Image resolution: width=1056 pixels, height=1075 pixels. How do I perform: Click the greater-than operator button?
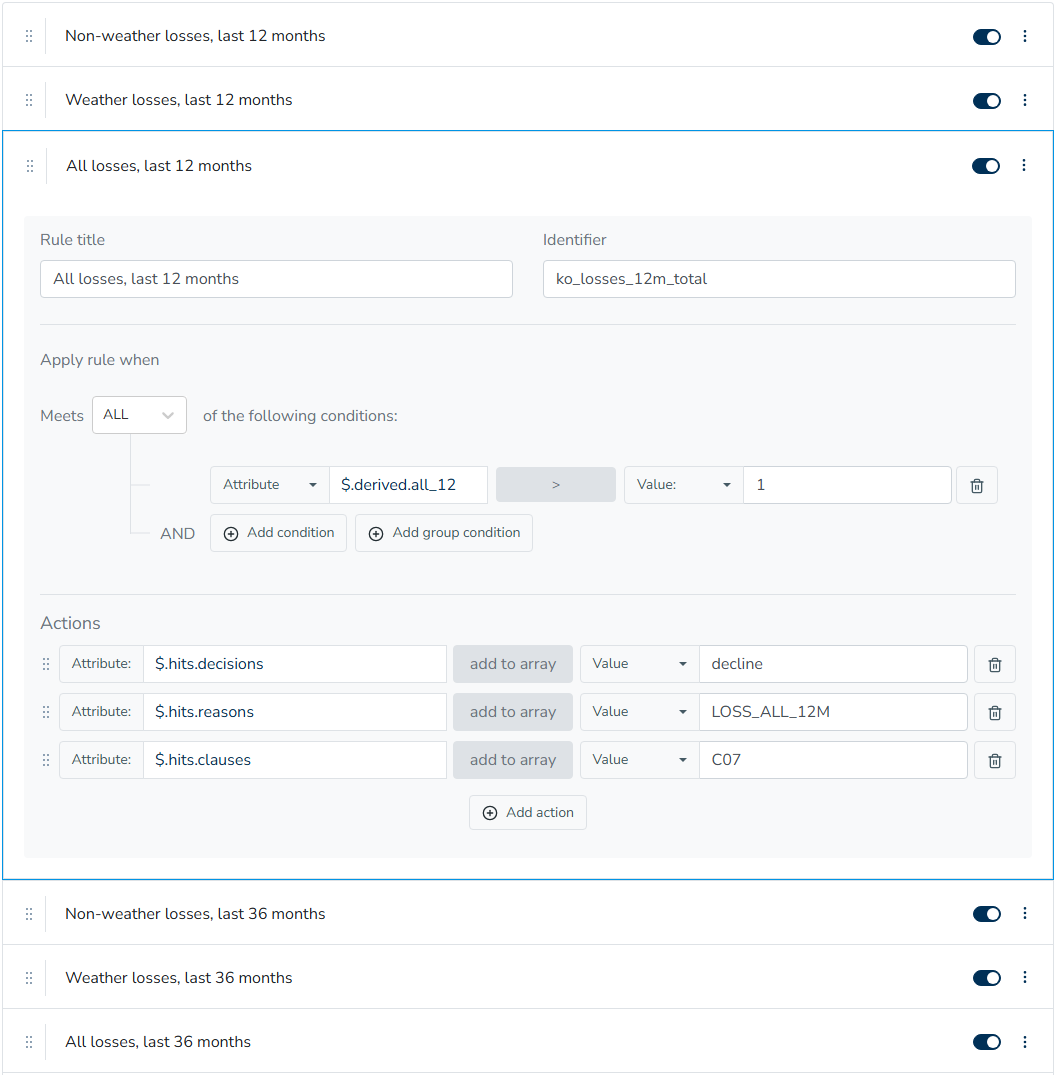(555, 485)
